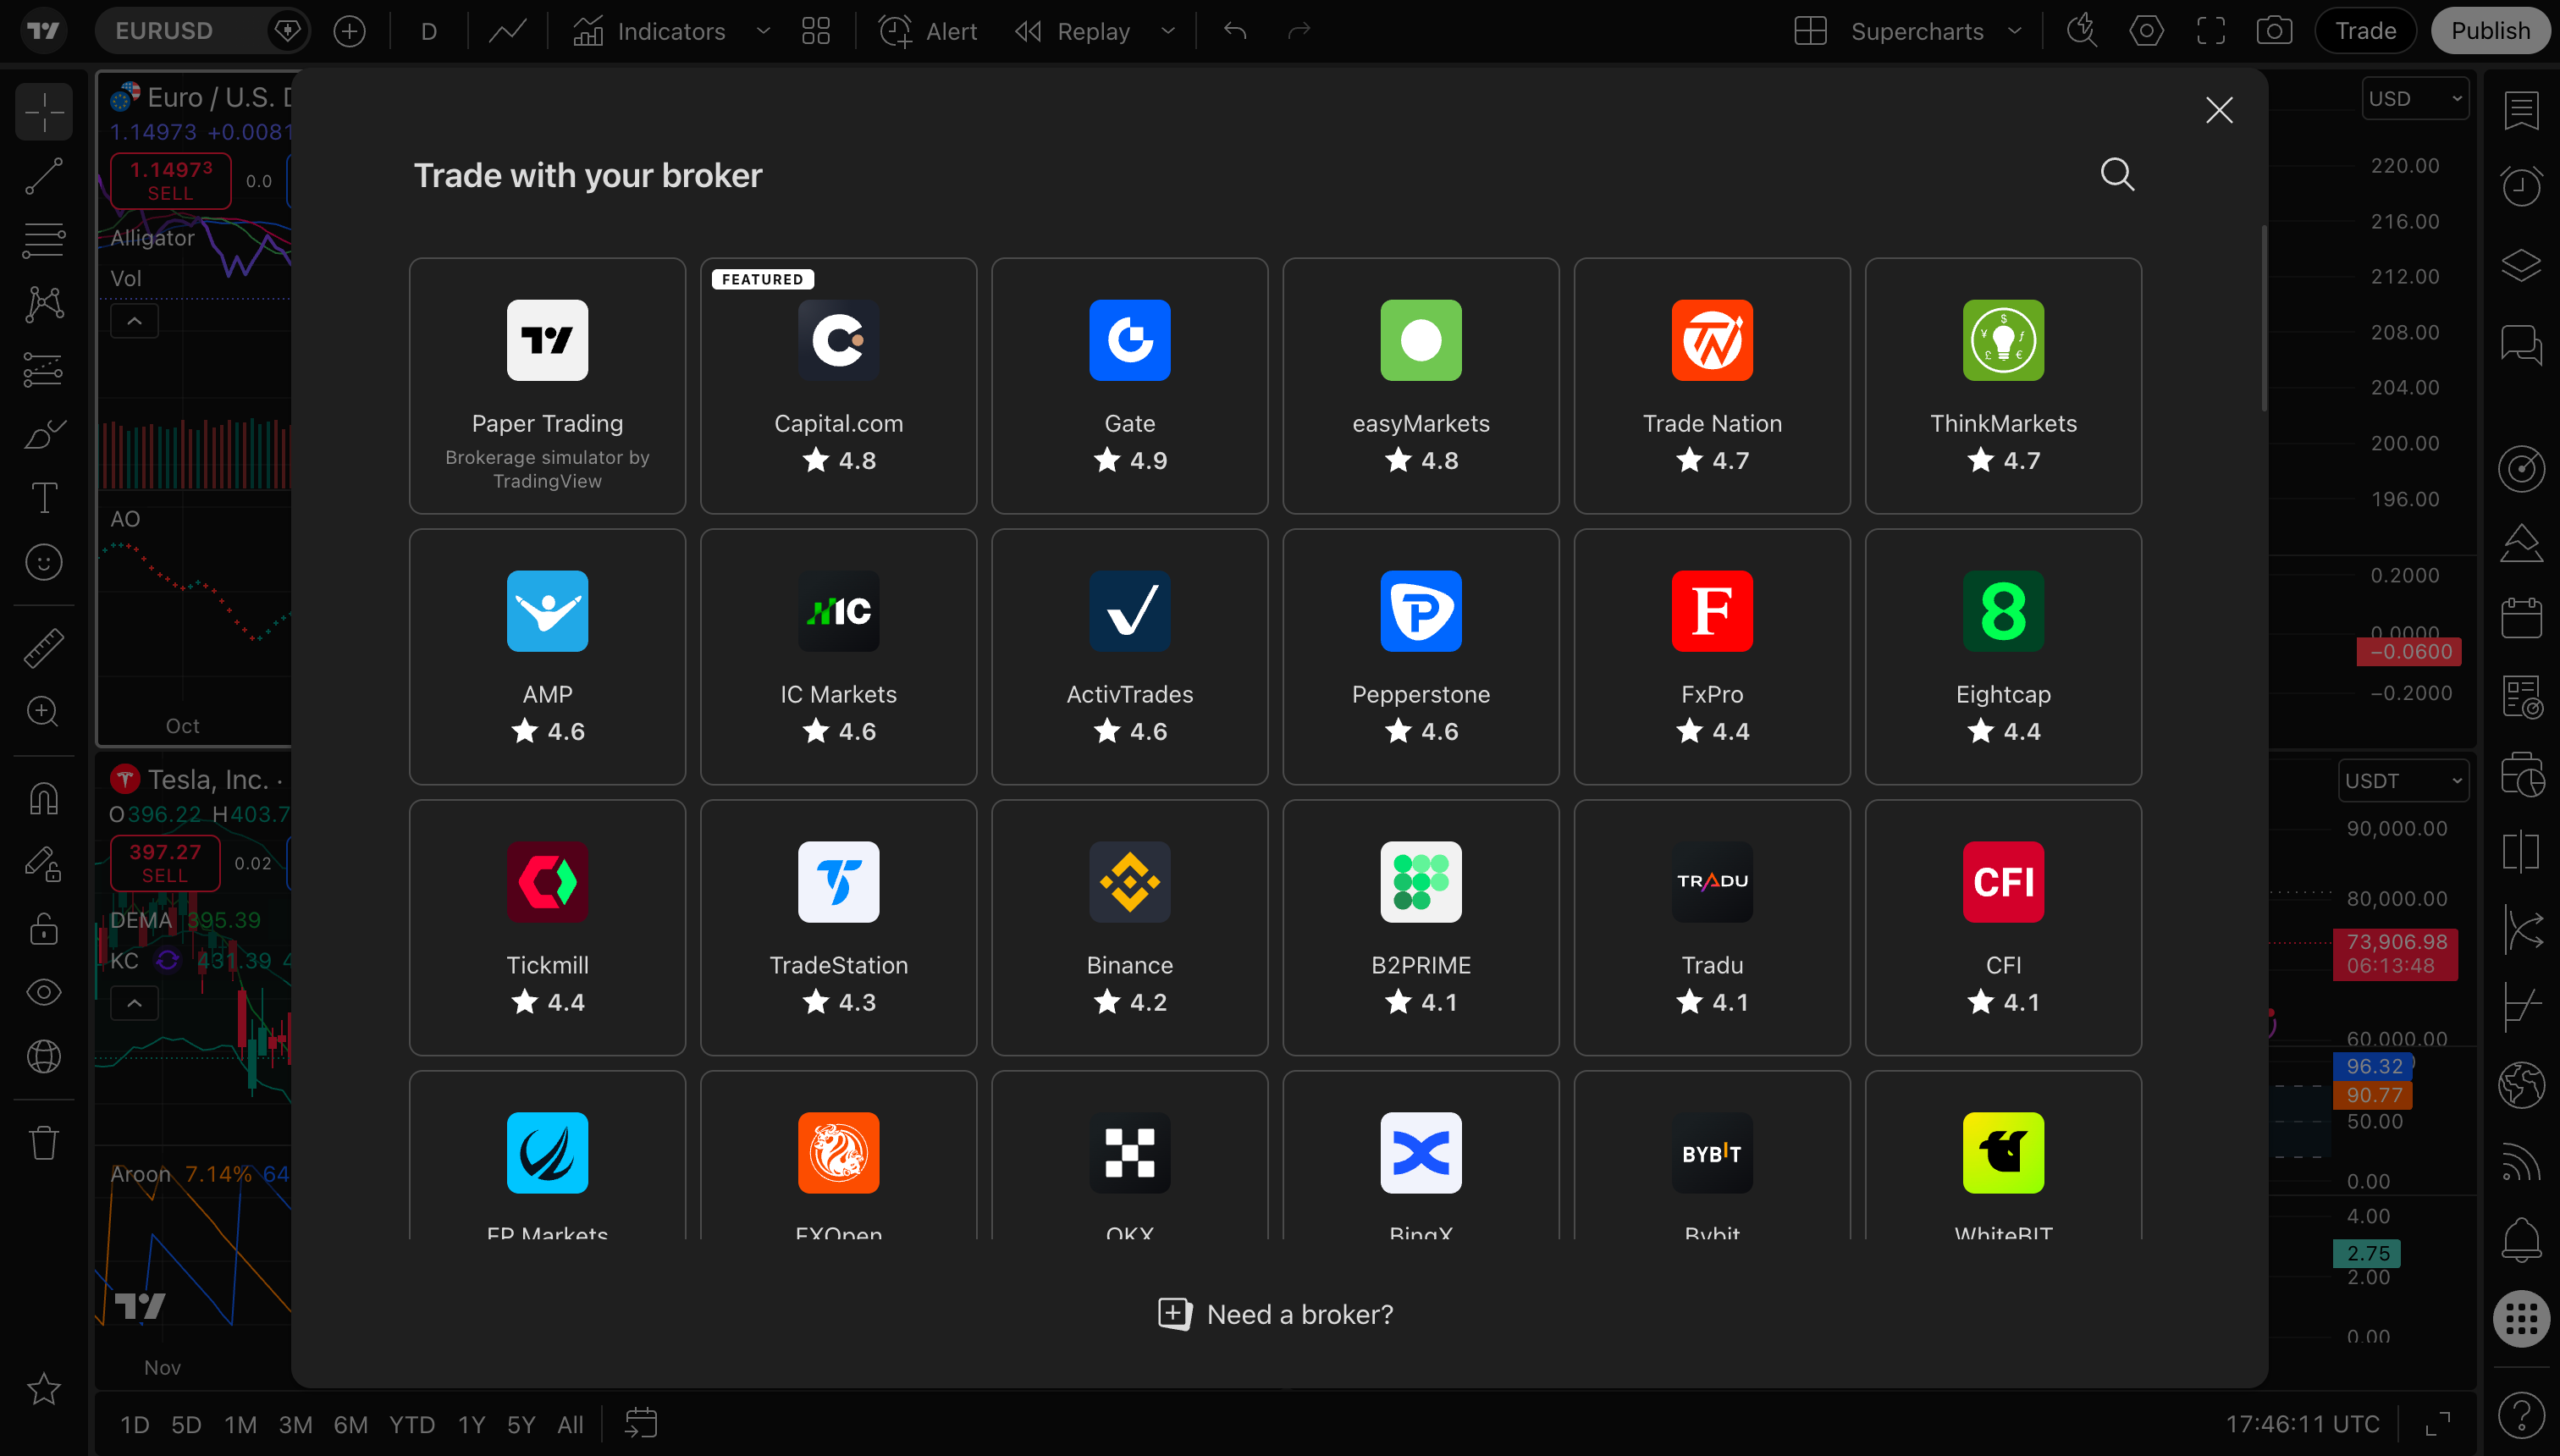Choose the AMP broker logo
This screenshot has width=2560, height=1456.
point(547,611)
